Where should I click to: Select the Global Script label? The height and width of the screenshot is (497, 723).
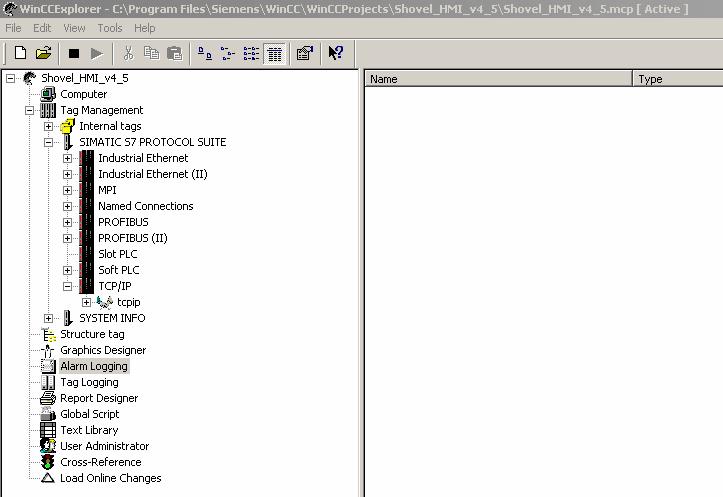click(90, 414)
